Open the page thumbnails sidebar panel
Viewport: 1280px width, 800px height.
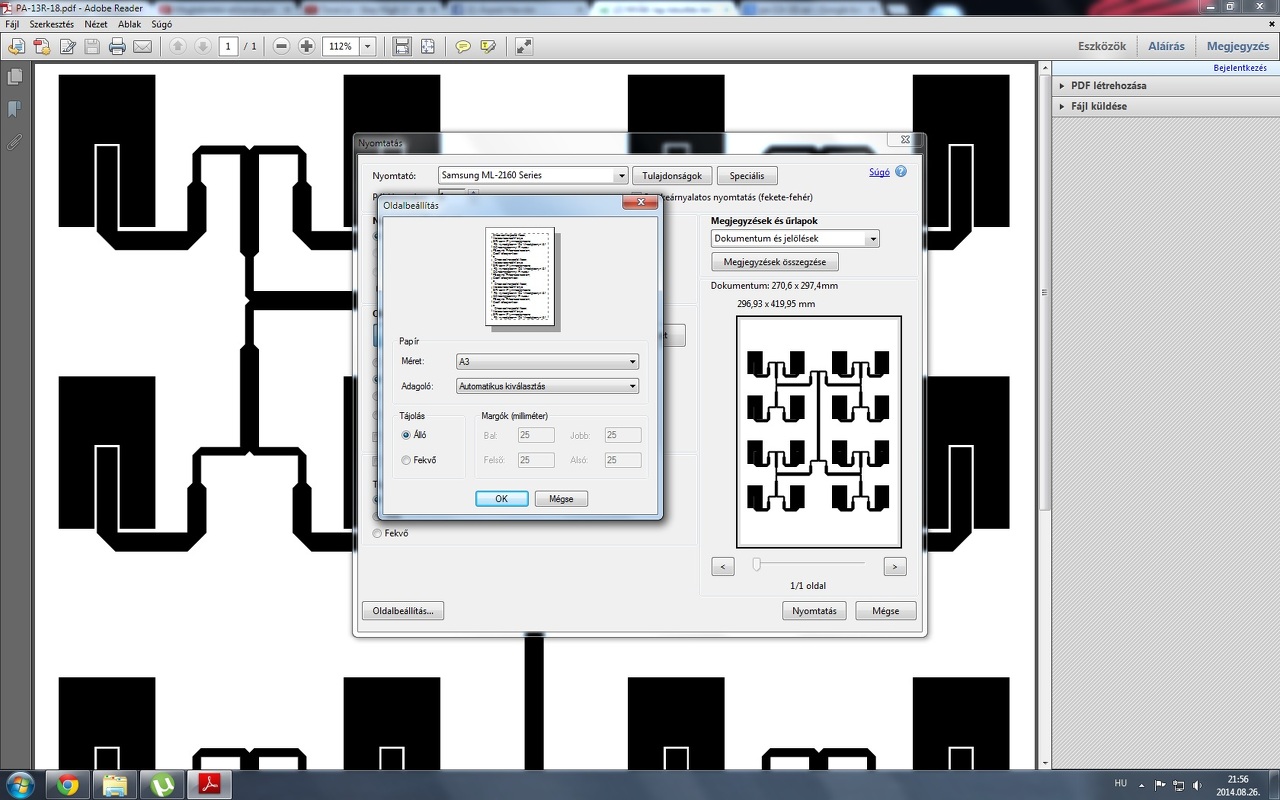(14, 77)
